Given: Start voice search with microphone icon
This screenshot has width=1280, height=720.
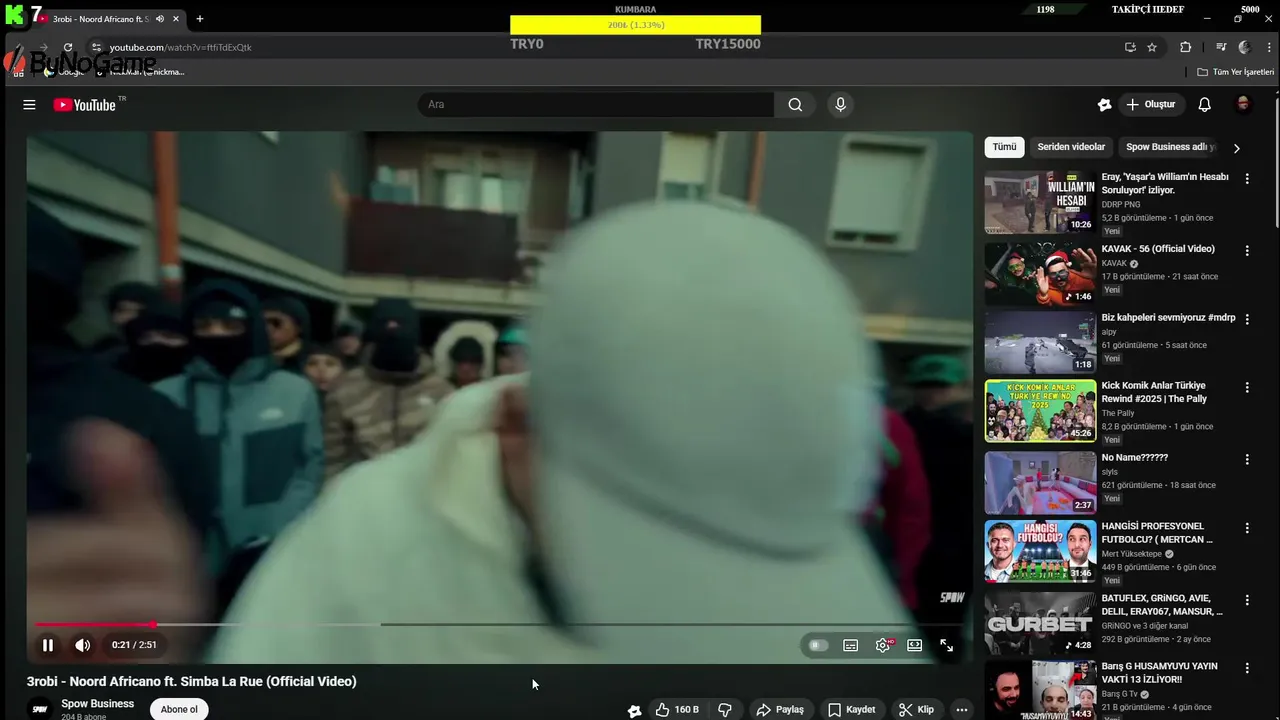Looking at the screenshot, I should click(x=840, y=104).
